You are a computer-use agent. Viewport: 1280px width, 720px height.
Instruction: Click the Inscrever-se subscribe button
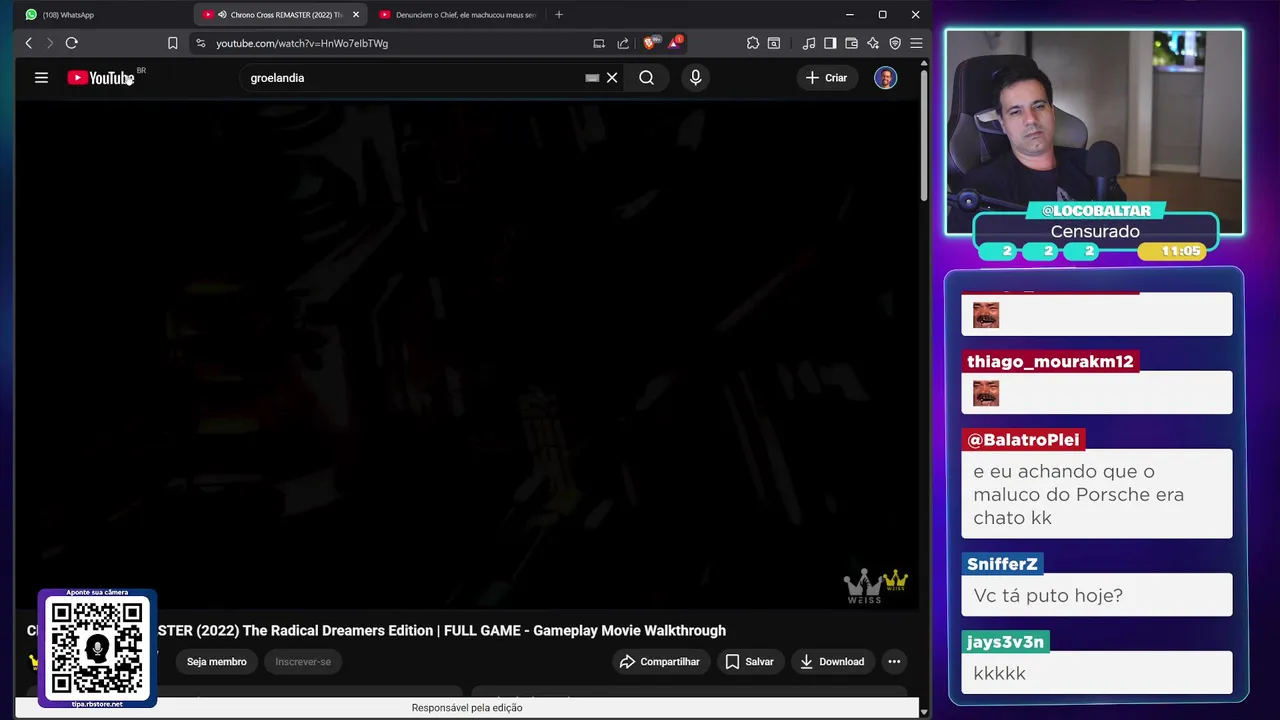point(303,662)
